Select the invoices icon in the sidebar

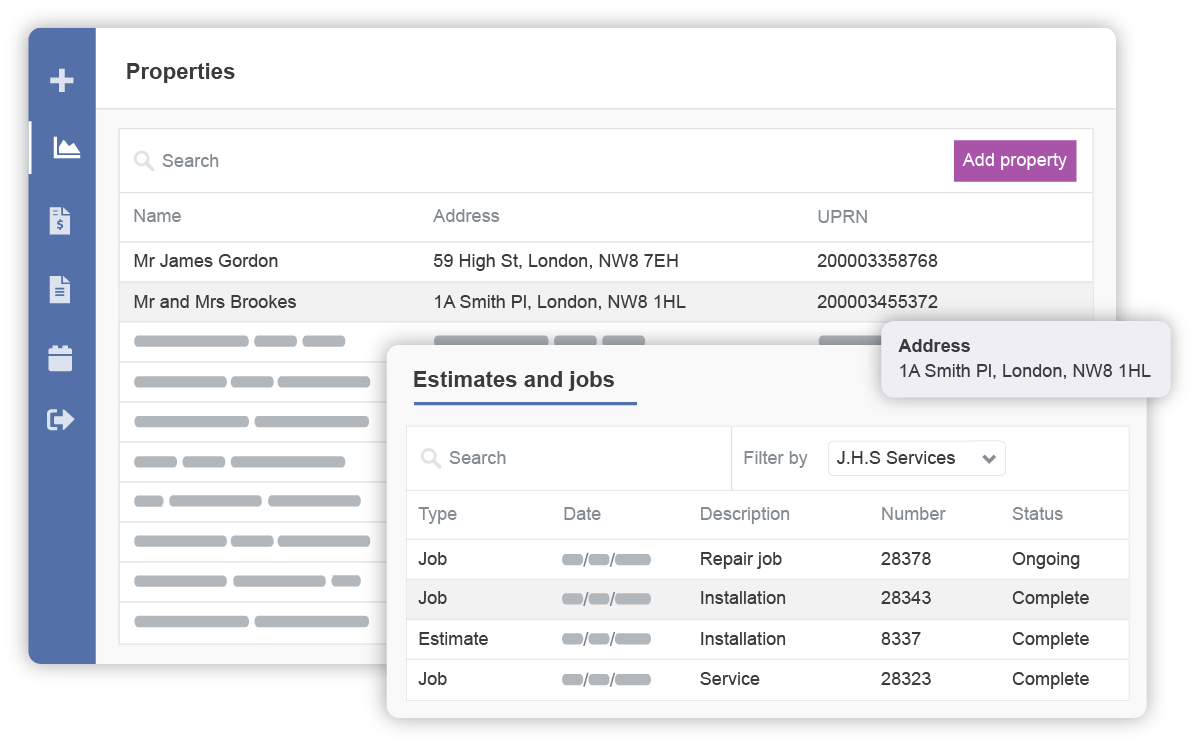point(62,223)
